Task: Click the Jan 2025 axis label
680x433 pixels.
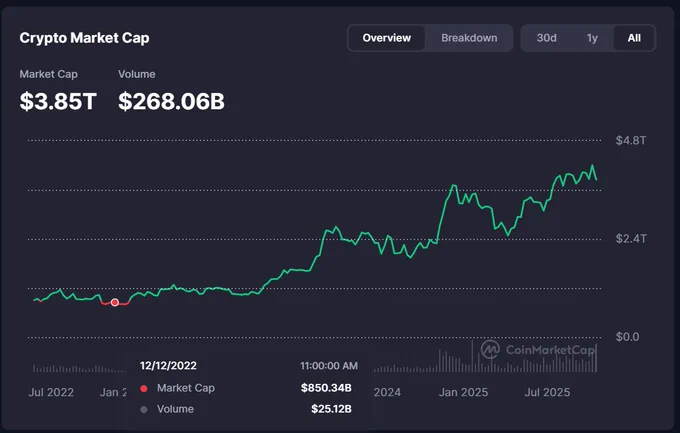Action: click(x=463, y=392)
